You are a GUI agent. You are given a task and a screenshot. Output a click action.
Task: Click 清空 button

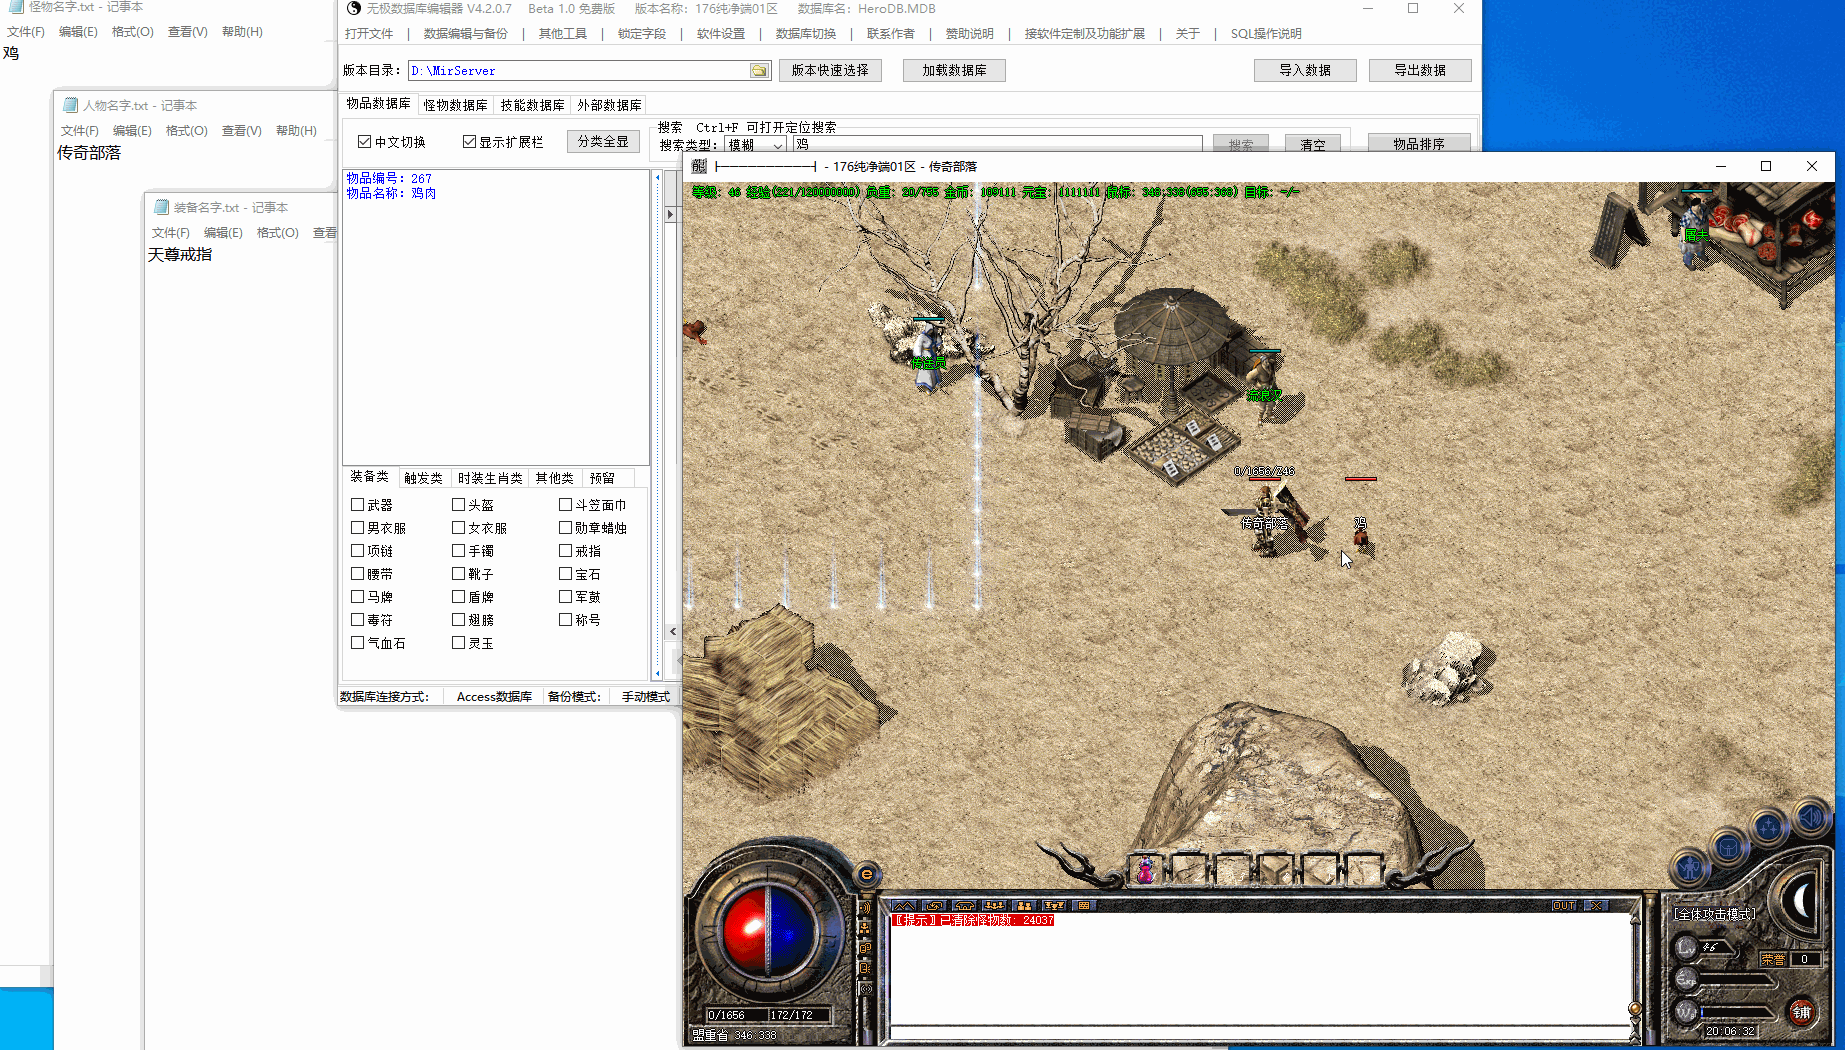coord(1313,144)
